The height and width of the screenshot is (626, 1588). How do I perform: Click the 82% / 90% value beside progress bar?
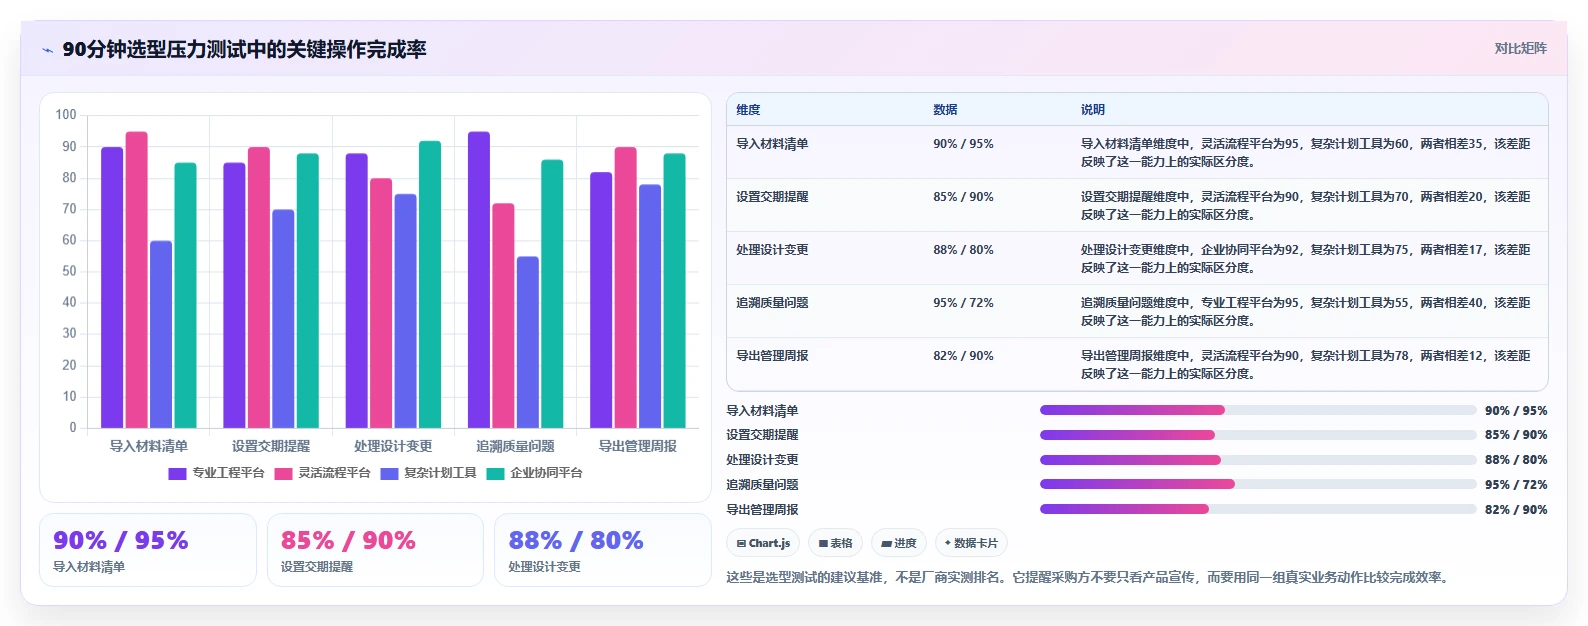[1516, 510]
